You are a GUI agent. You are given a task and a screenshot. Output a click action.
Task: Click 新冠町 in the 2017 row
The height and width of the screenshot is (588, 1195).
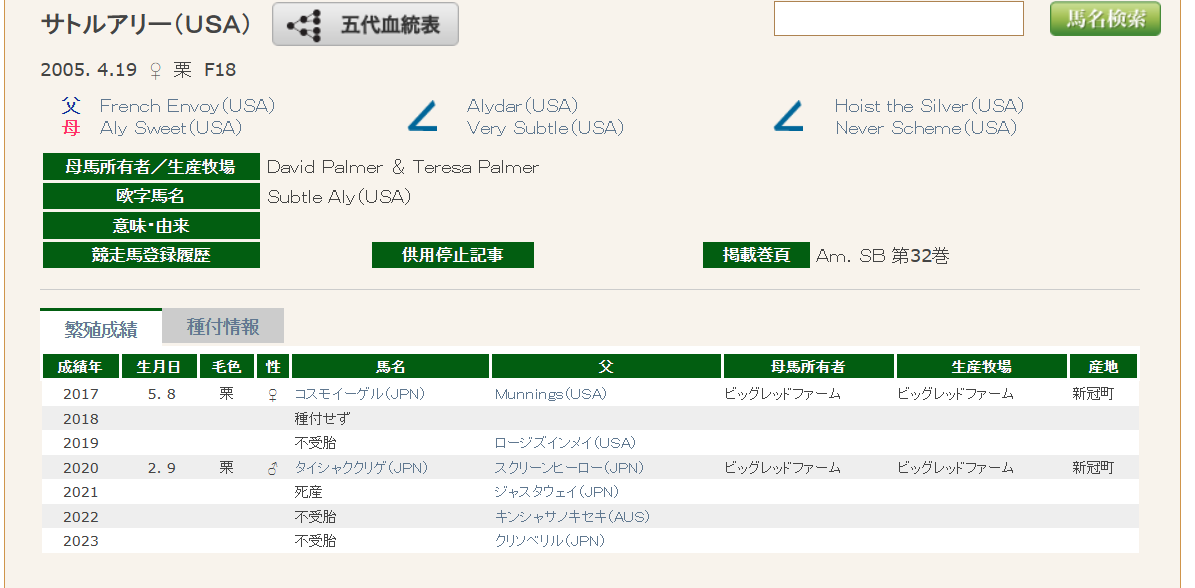1093,395
